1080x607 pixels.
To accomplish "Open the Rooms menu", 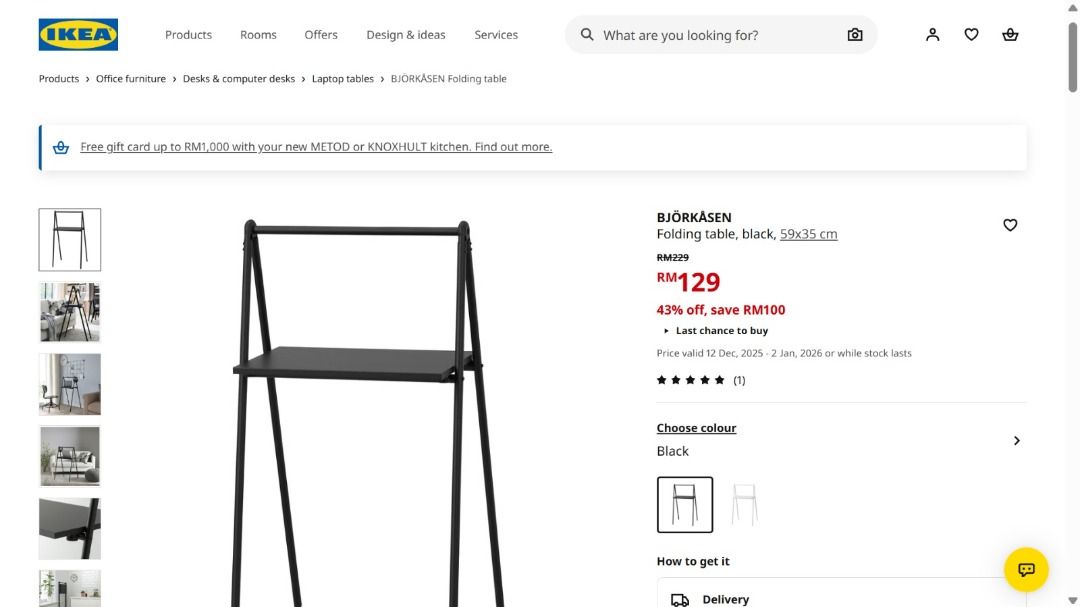I will coord(258,35).
